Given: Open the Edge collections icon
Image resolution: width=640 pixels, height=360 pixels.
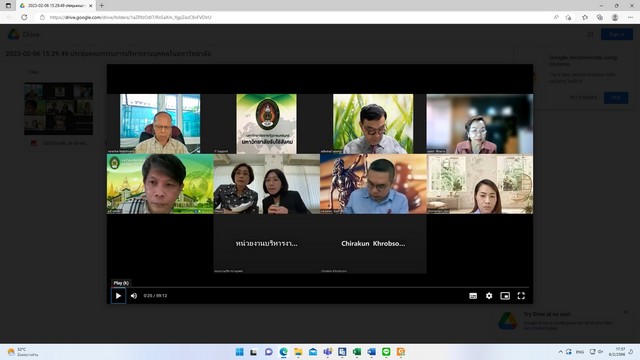Looking at the screenshot, I should pyautogui.click(x=600, y=17).
